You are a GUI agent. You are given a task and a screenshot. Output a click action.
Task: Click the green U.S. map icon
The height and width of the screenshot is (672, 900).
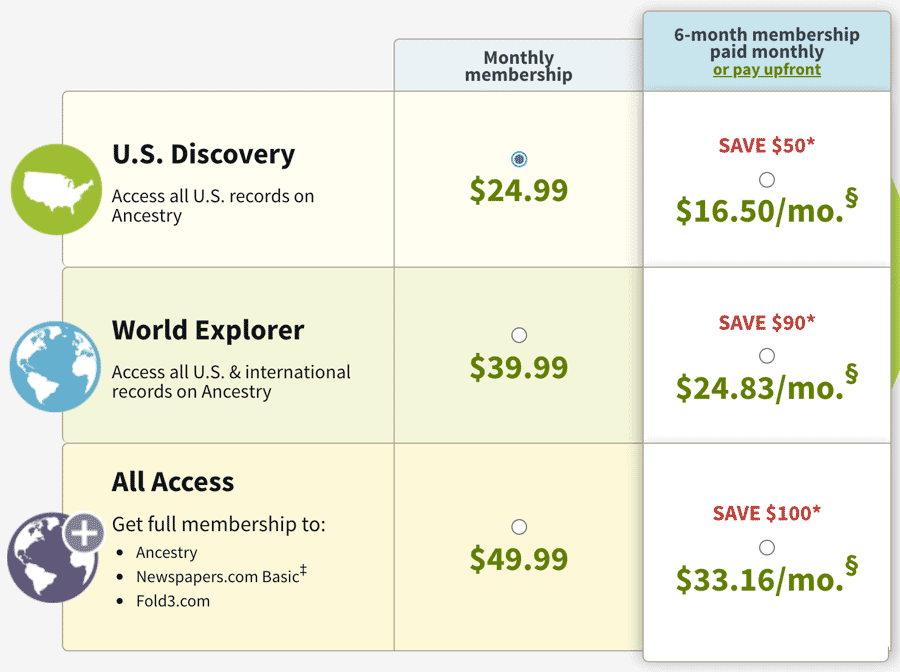click(56, 189)
